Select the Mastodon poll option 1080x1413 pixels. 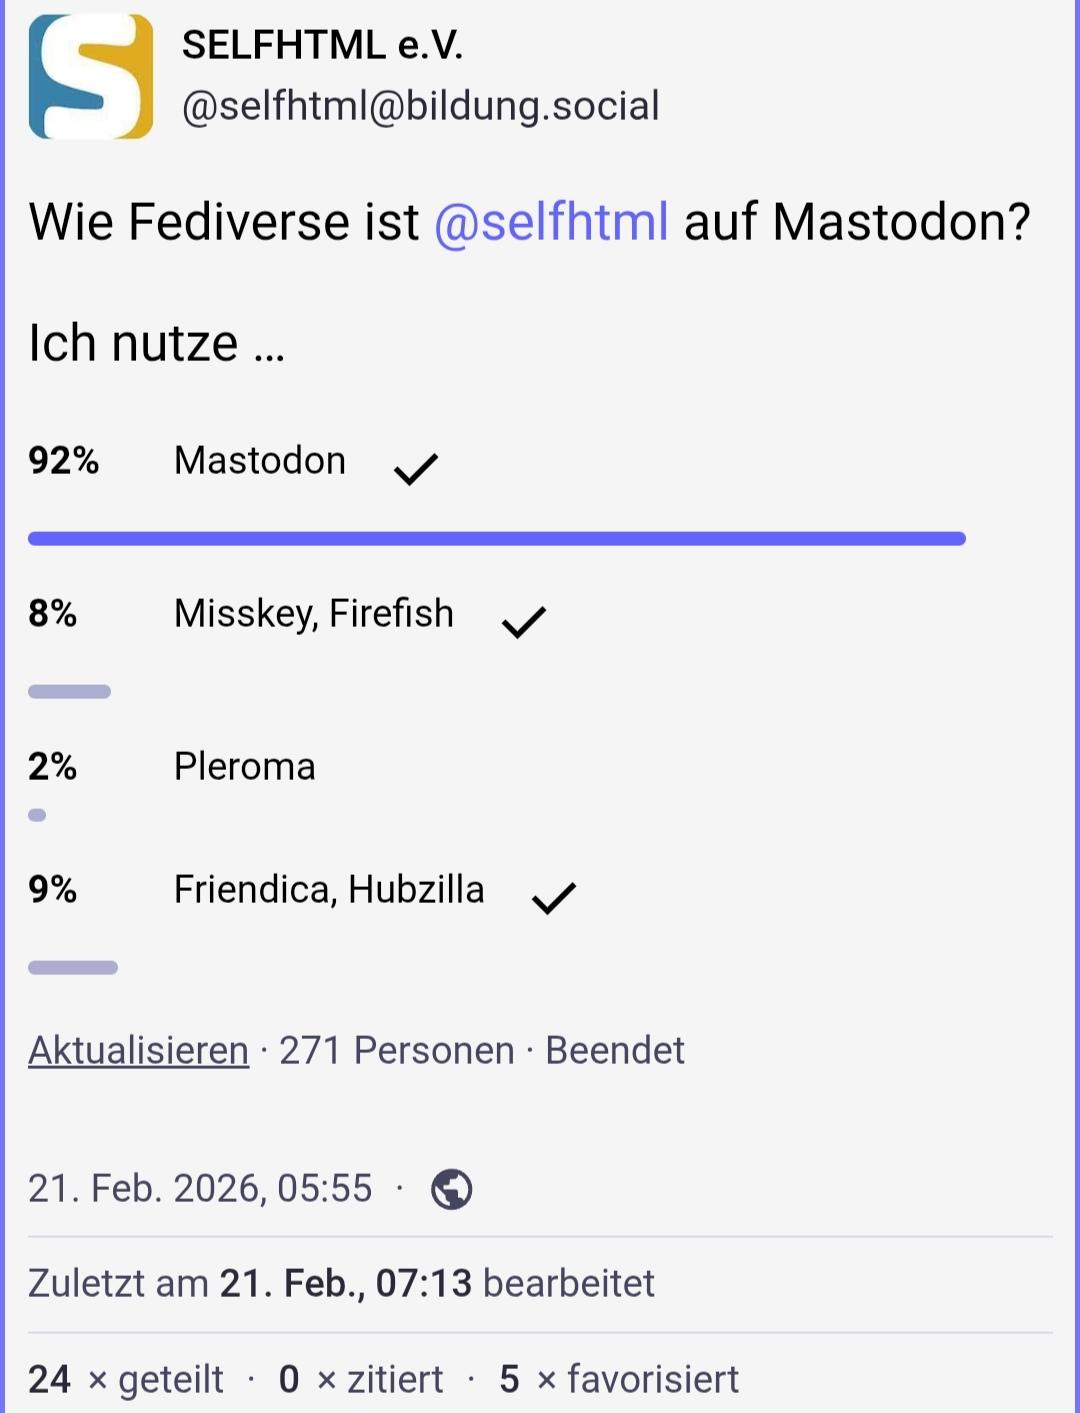pyautogui.click(x=260, y=461)
